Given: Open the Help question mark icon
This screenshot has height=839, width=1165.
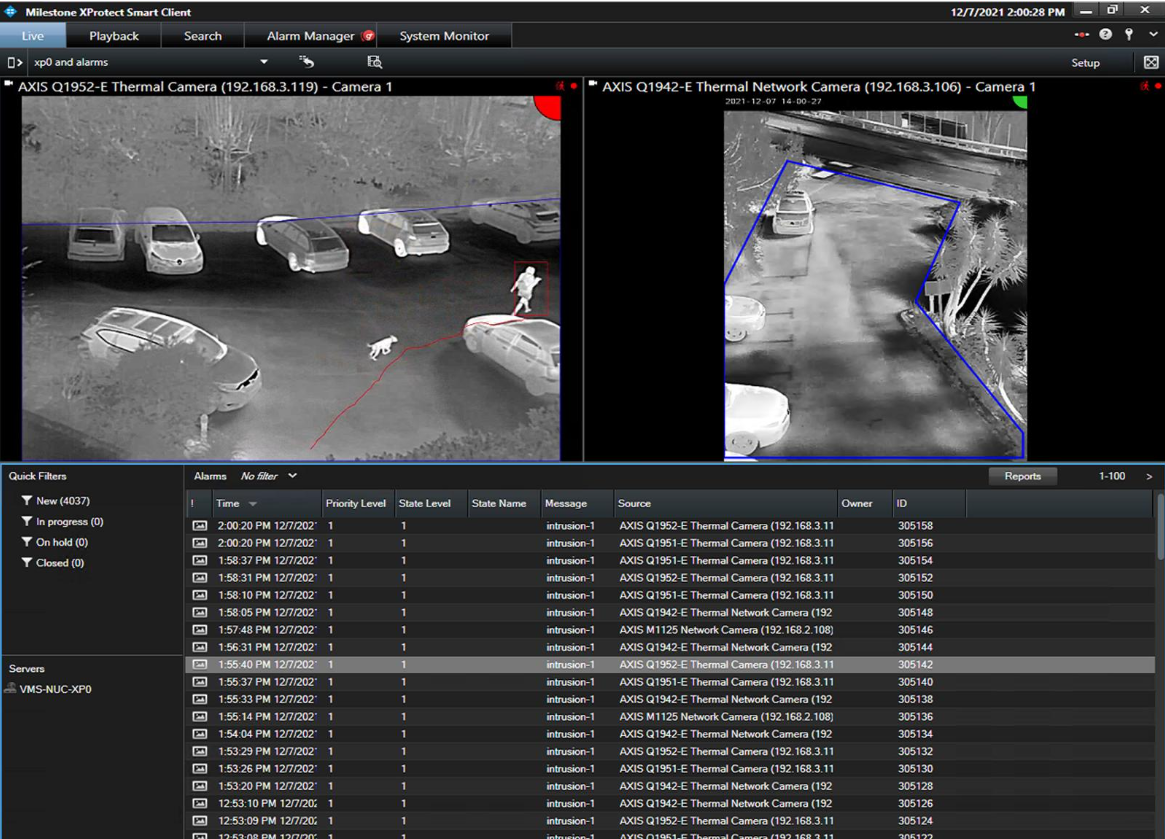Looking at the screenshot, I should [1105, 35].
